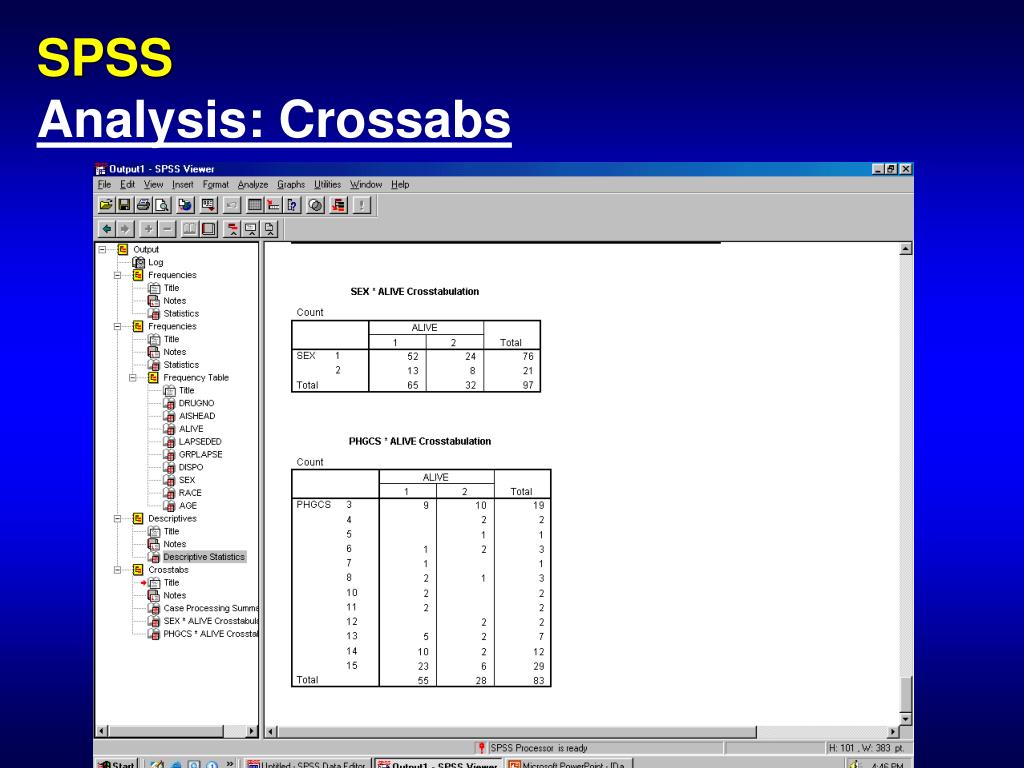Image resolution: width=1024 pixels, height=768 pixels.
Task: Click the PHGCS * ALIVE Crosstabulation table title
Action: 420,441
